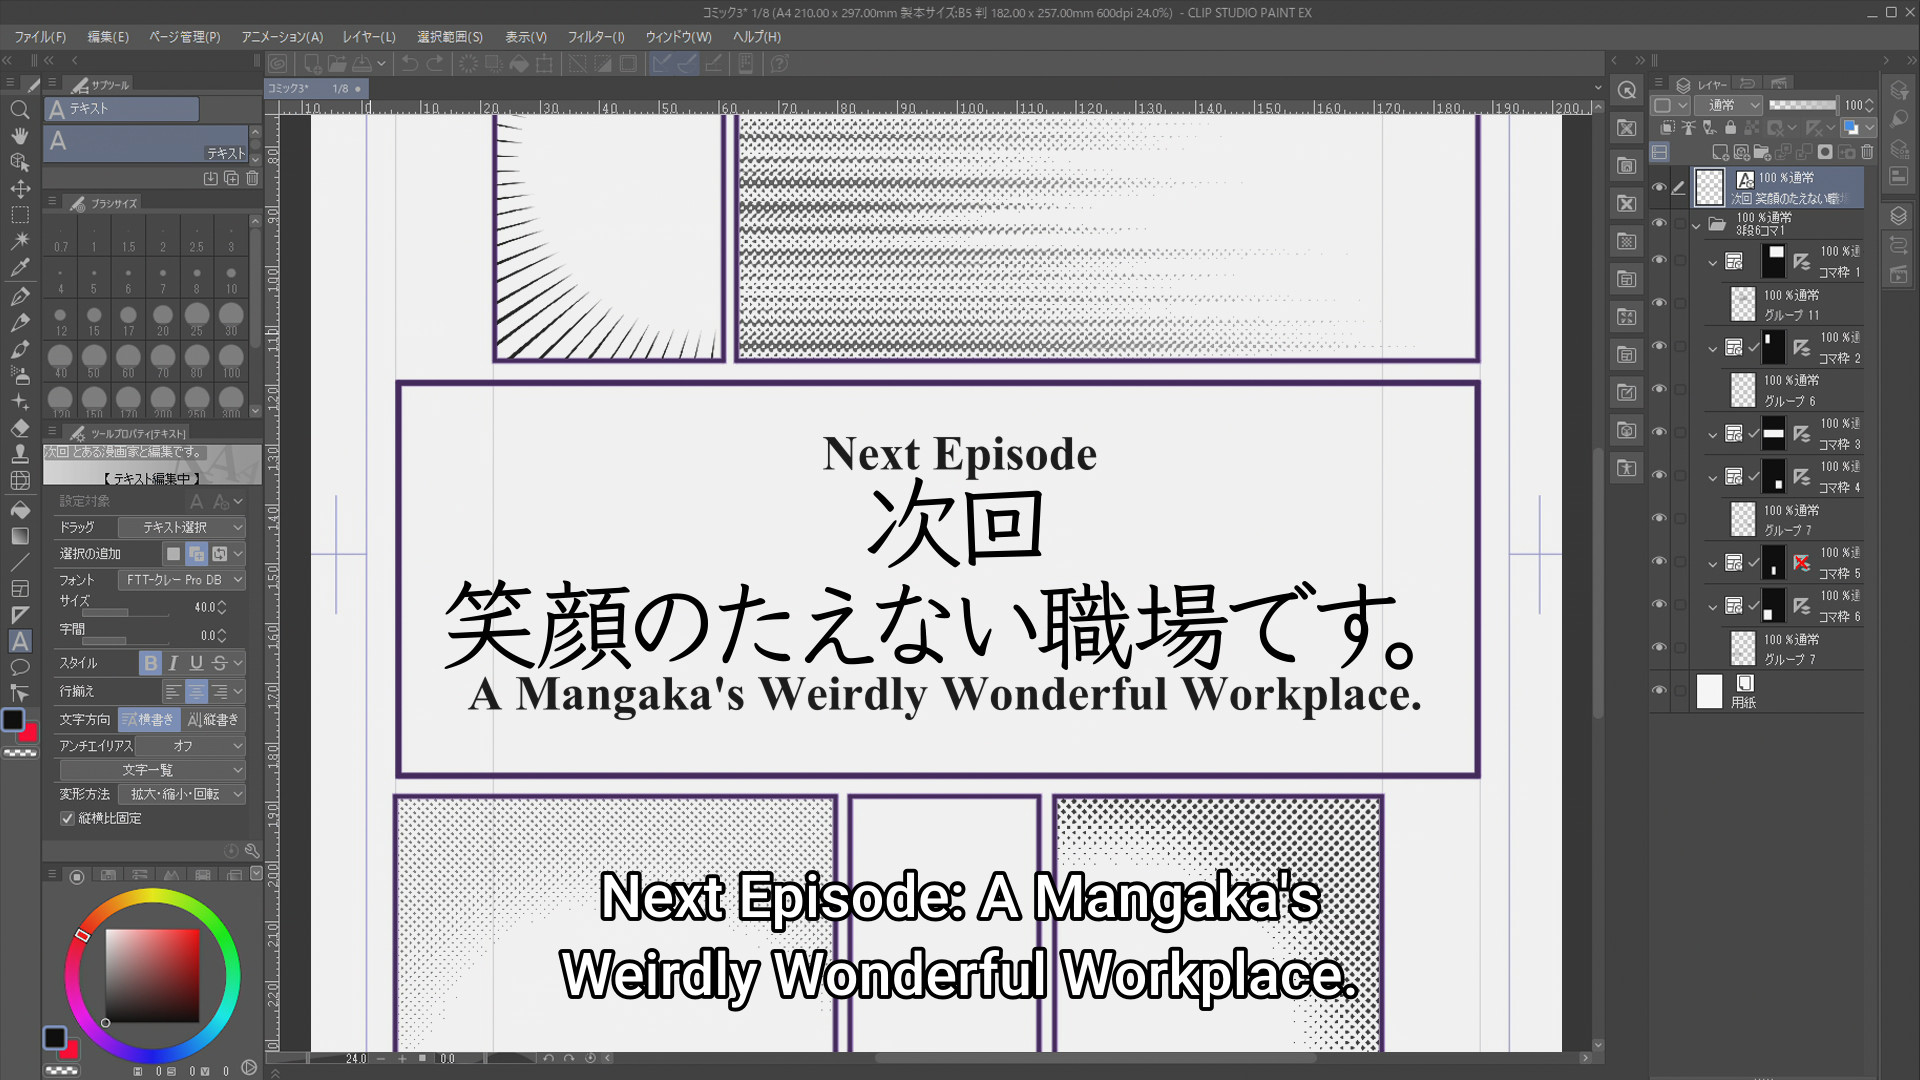
Task: Select the Hand move tool
Action: click(19, 135)
